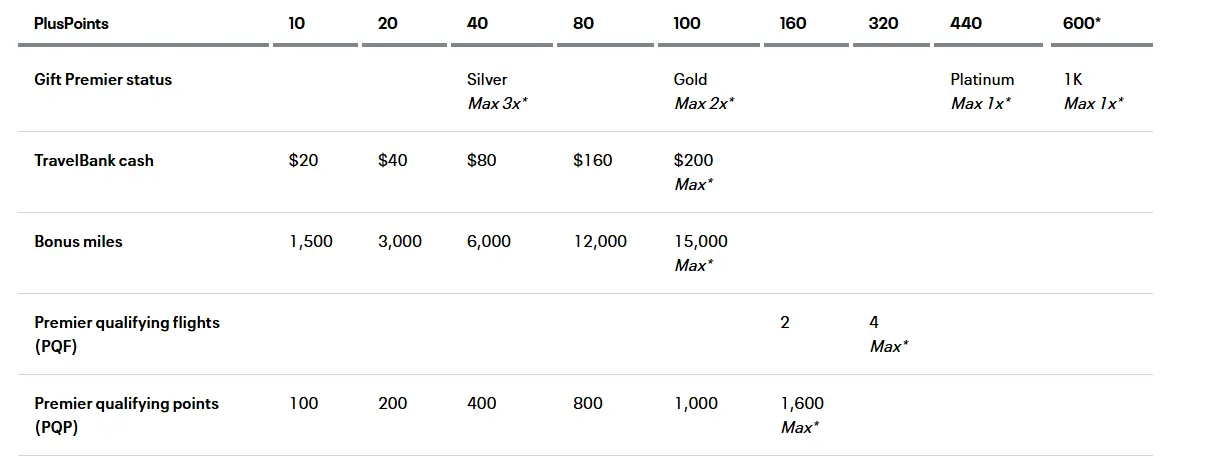Viewport: 1223px width, 462px height.
Task: Click the Max 3x* note under Silver
Action: pos(497,103)
